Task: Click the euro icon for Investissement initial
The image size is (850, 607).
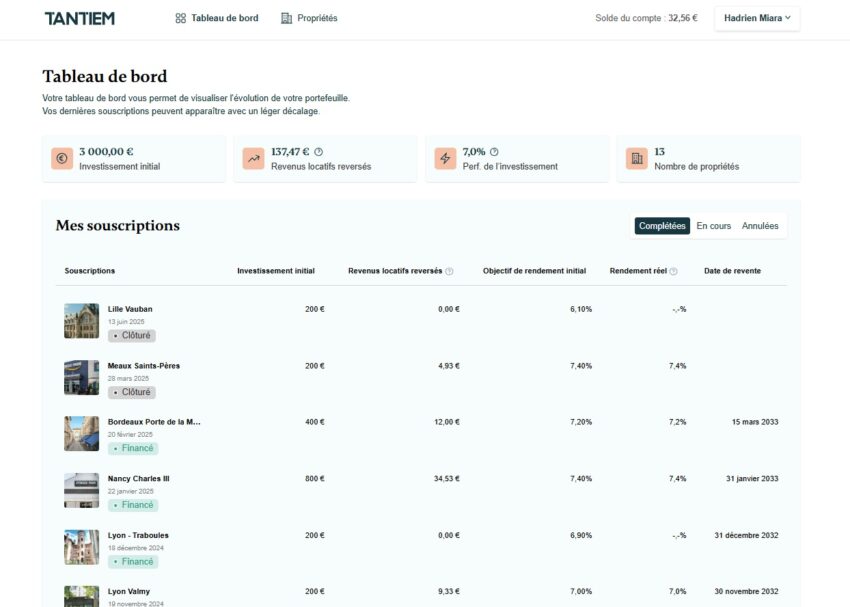Action: point(61,159)
